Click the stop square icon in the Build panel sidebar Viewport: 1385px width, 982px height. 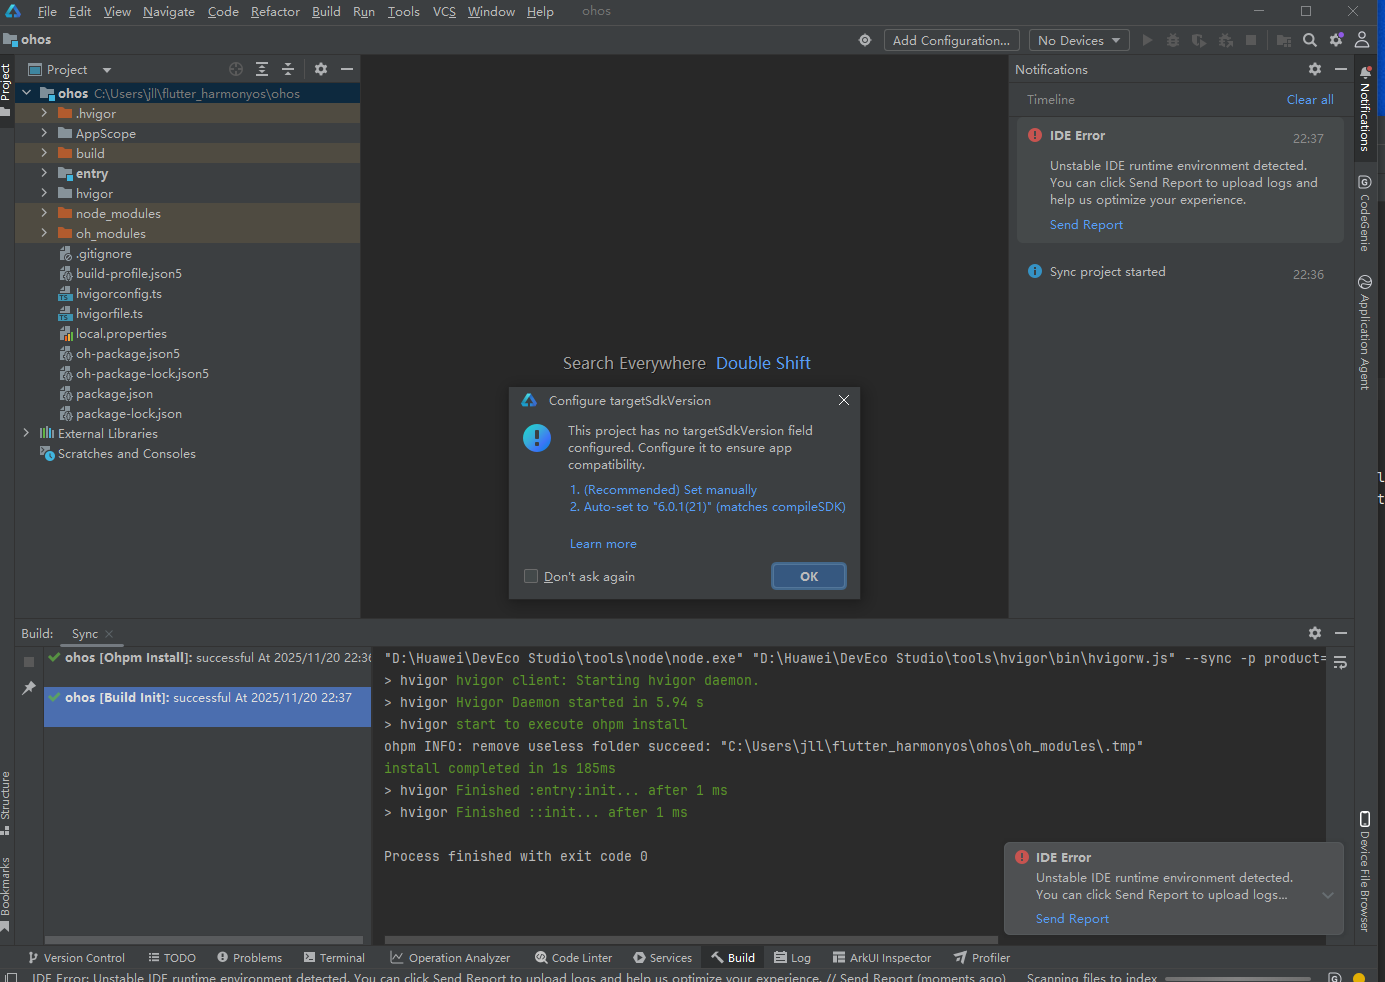tap(29, 662)
